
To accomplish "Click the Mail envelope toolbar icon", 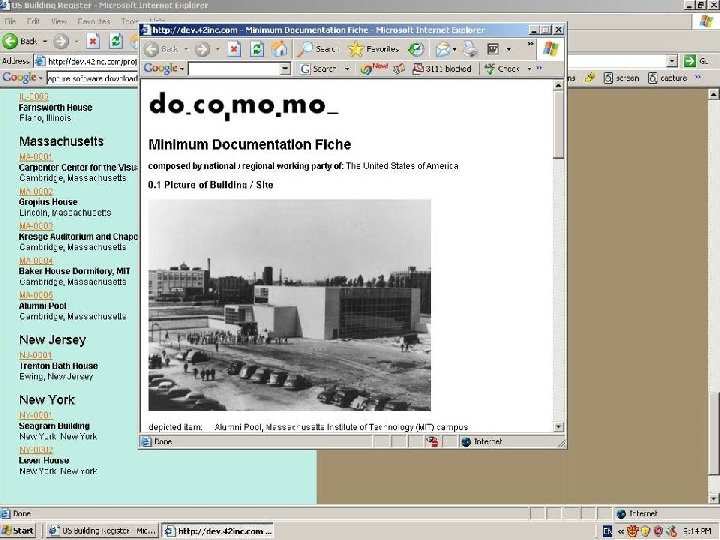I will pyautogui.click(x=442, y=48).
